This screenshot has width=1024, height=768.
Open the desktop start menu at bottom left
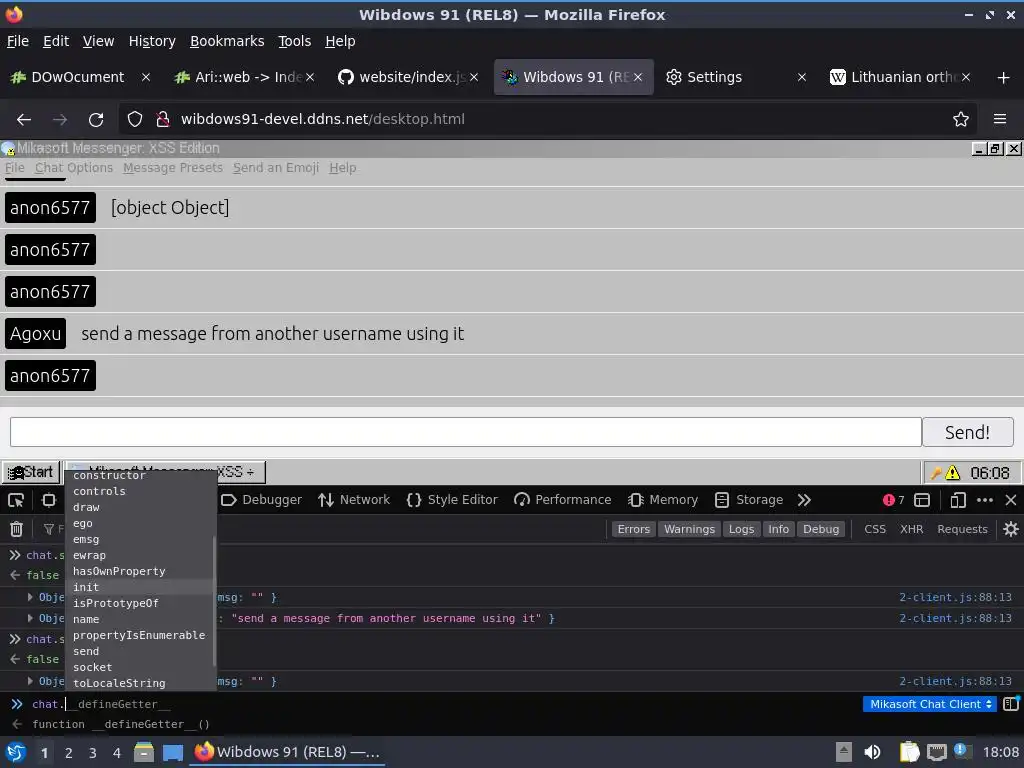16,752
